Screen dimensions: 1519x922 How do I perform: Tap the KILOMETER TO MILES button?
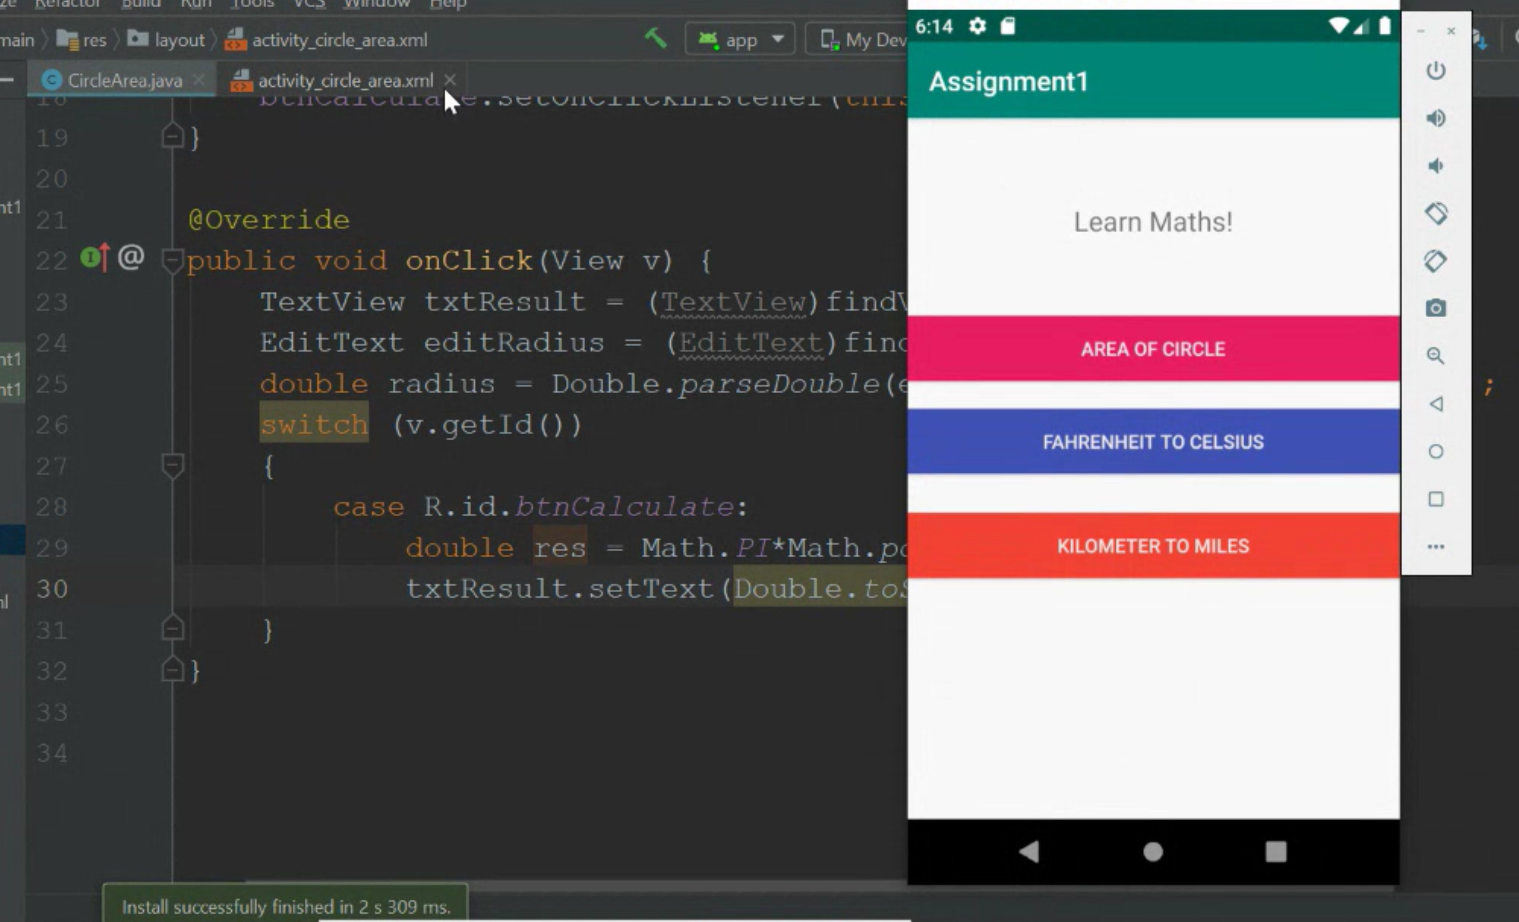(x=1153, y=546)
